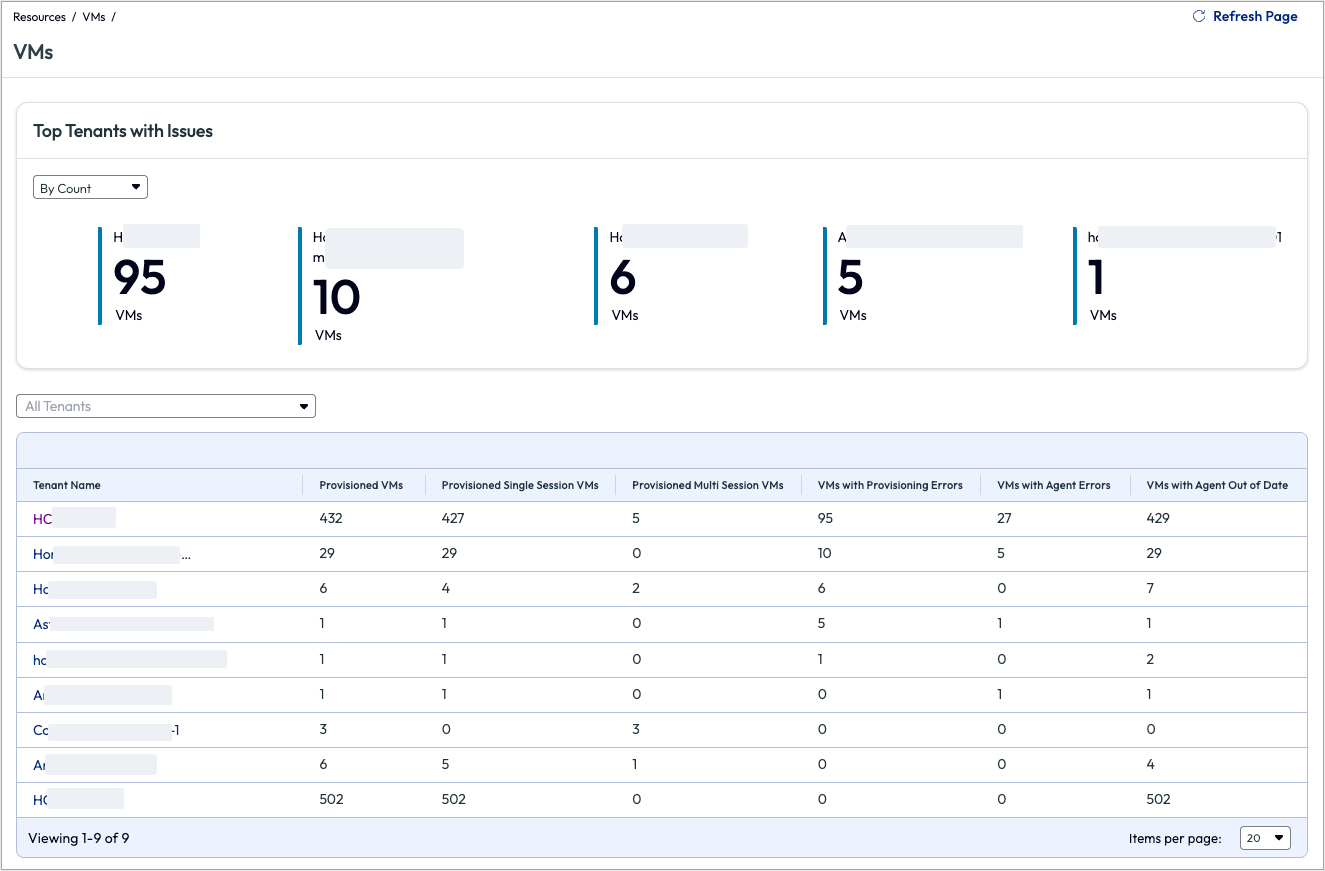The height and width of the screenshot is (871, 1325).
Task: Click the value 432 in Provisioned VMs
Action: coord(331,518)
